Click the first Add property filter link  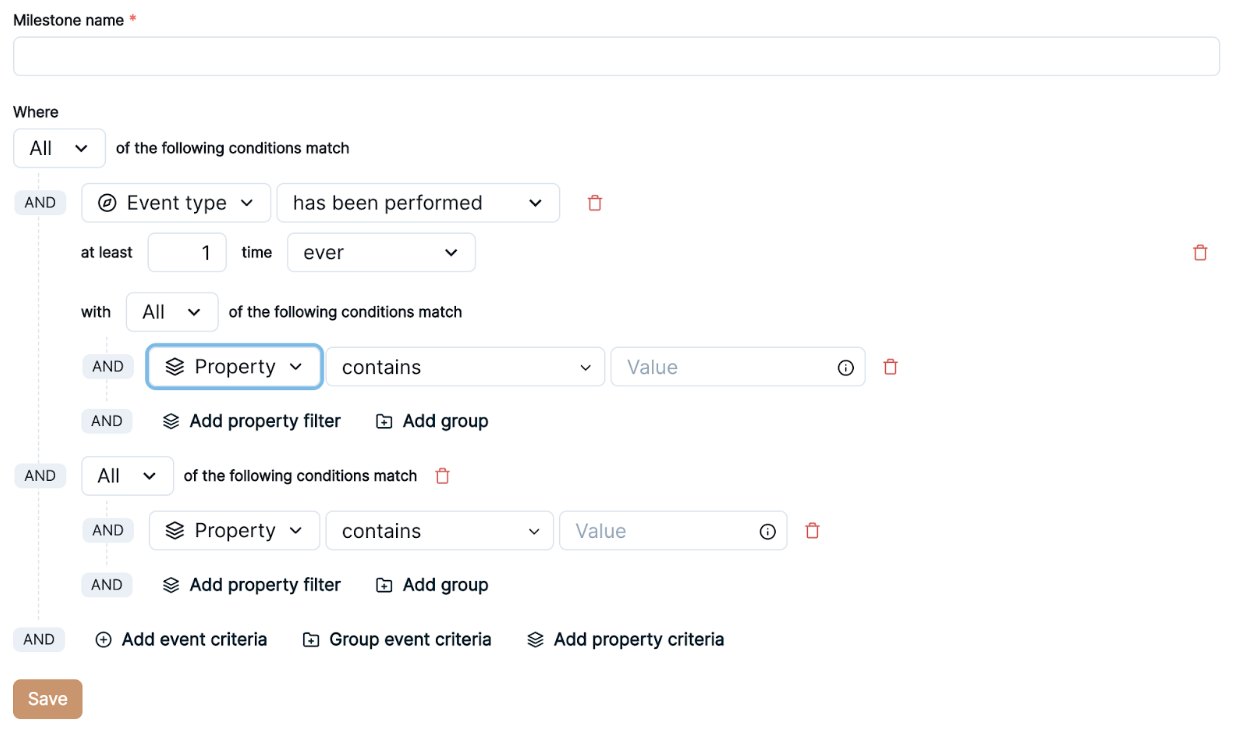[252, 421]
